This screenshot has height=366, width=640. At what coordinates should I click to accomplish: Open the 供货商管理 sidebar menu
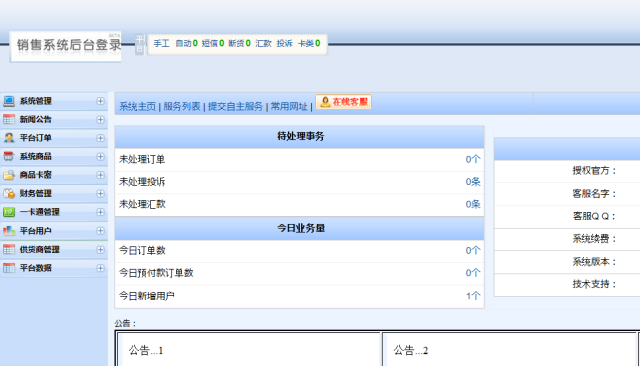pyautogui.click(x=54, y=249)
